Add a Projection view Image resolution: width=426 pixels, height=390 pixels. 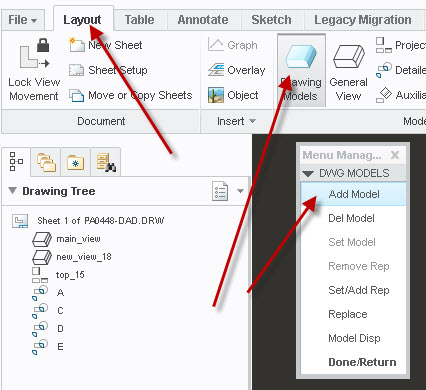400,45
